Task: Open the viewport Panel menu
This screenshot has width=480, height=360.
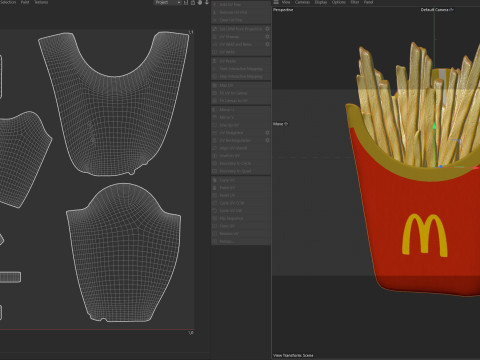Action: point(368,2)
